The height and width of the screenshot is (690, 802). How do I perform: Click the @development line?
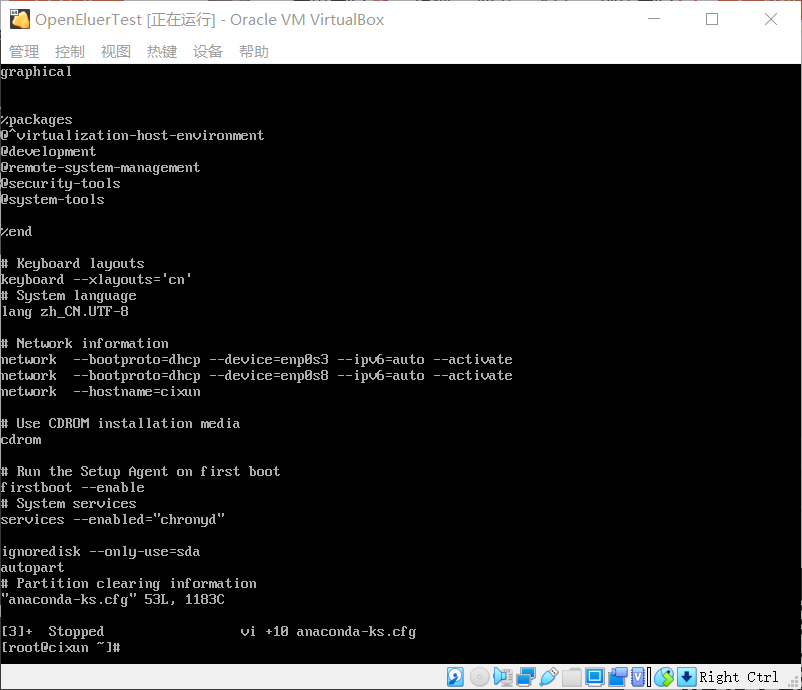coord(48,151)
